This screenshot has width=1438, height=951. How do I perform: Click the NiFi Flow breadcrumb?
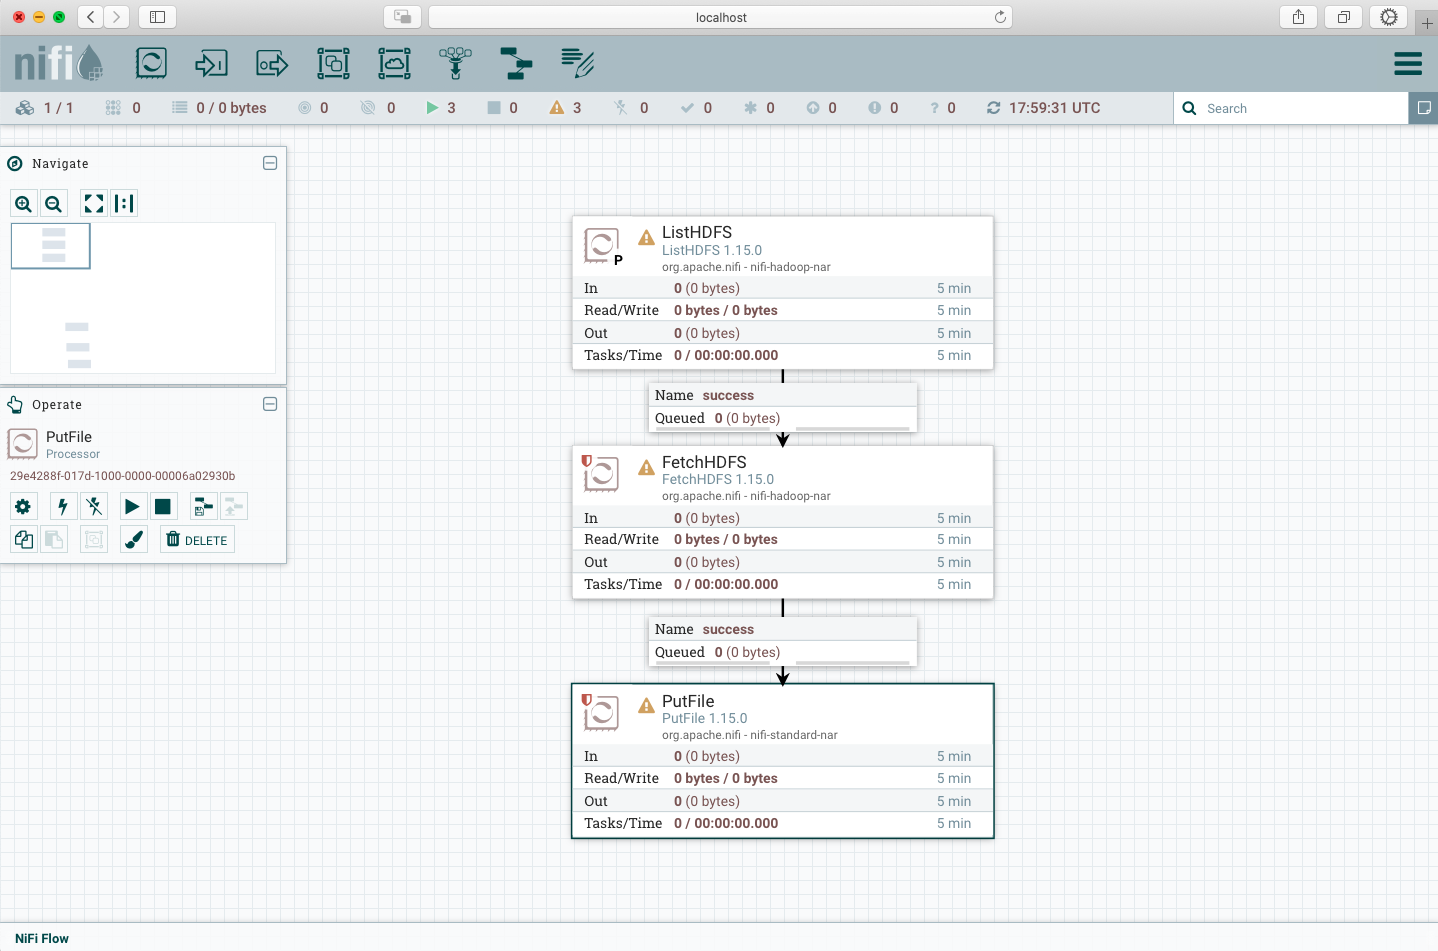(42, 938)
